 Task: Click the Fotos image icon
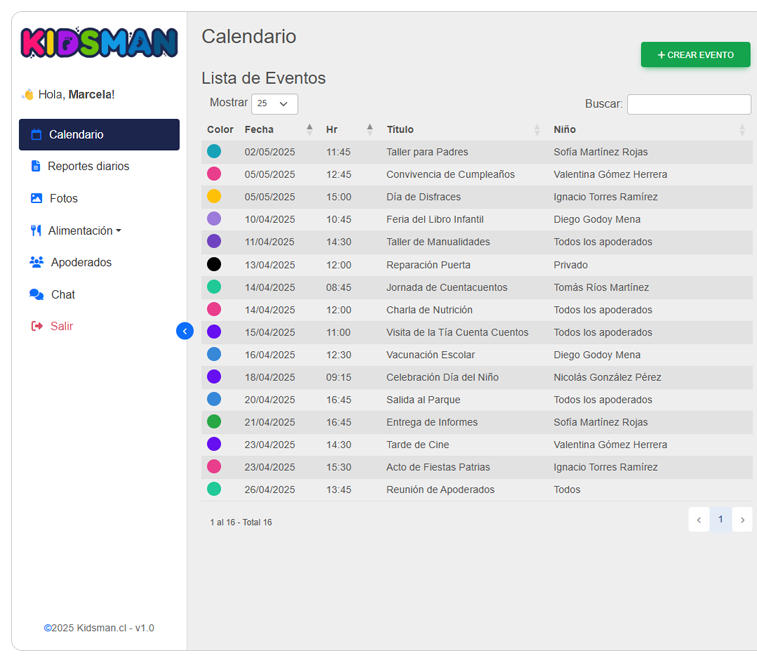pos(36,198)
